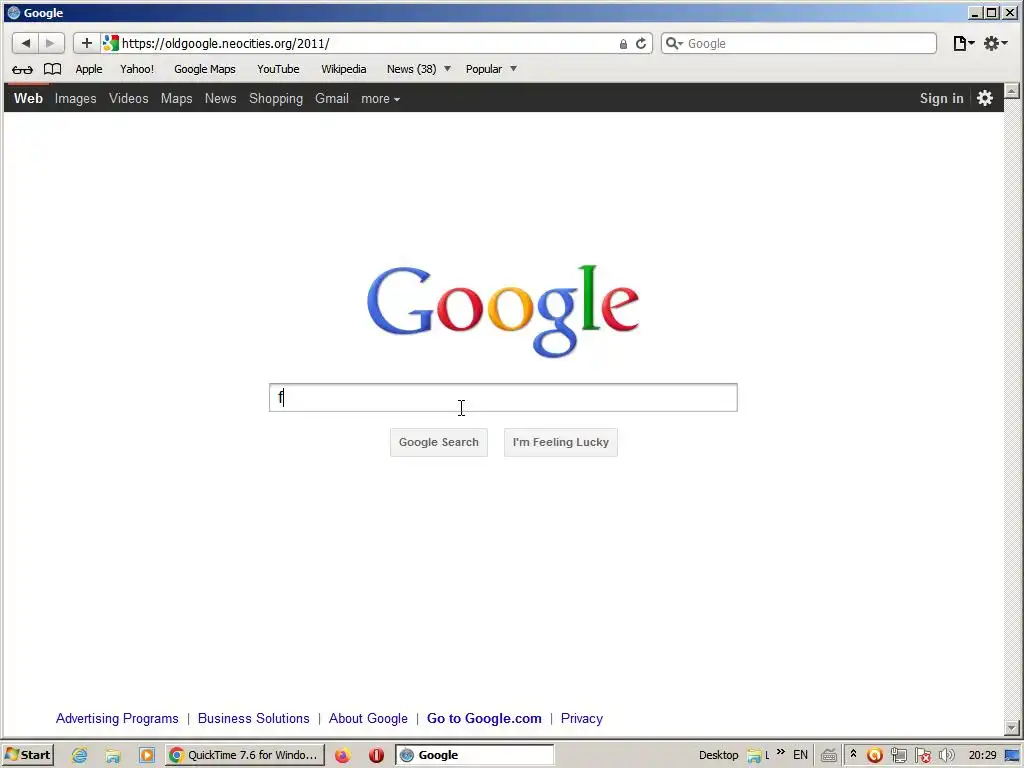Click the taskbar clock showing 20:29
Image resolution: width=1024 pixels, height=768 pixels.
(982, 755)
